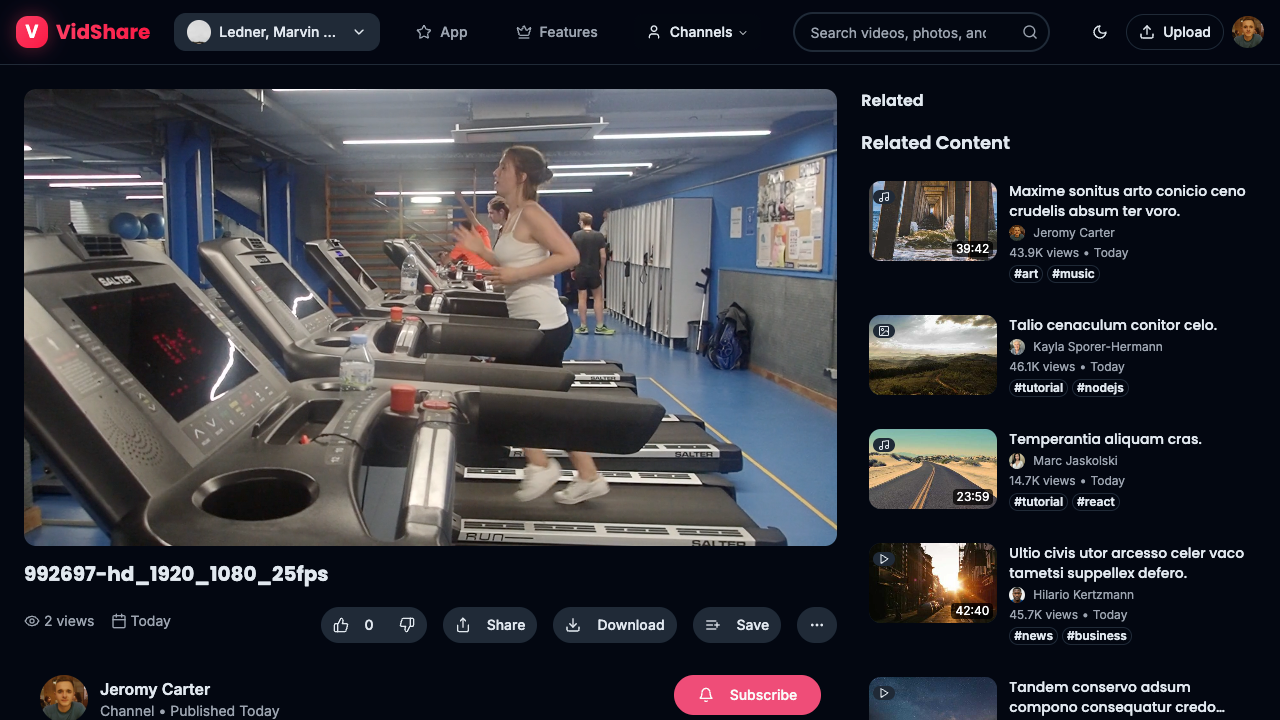Select the #nodejs tag

[1100, 388]
